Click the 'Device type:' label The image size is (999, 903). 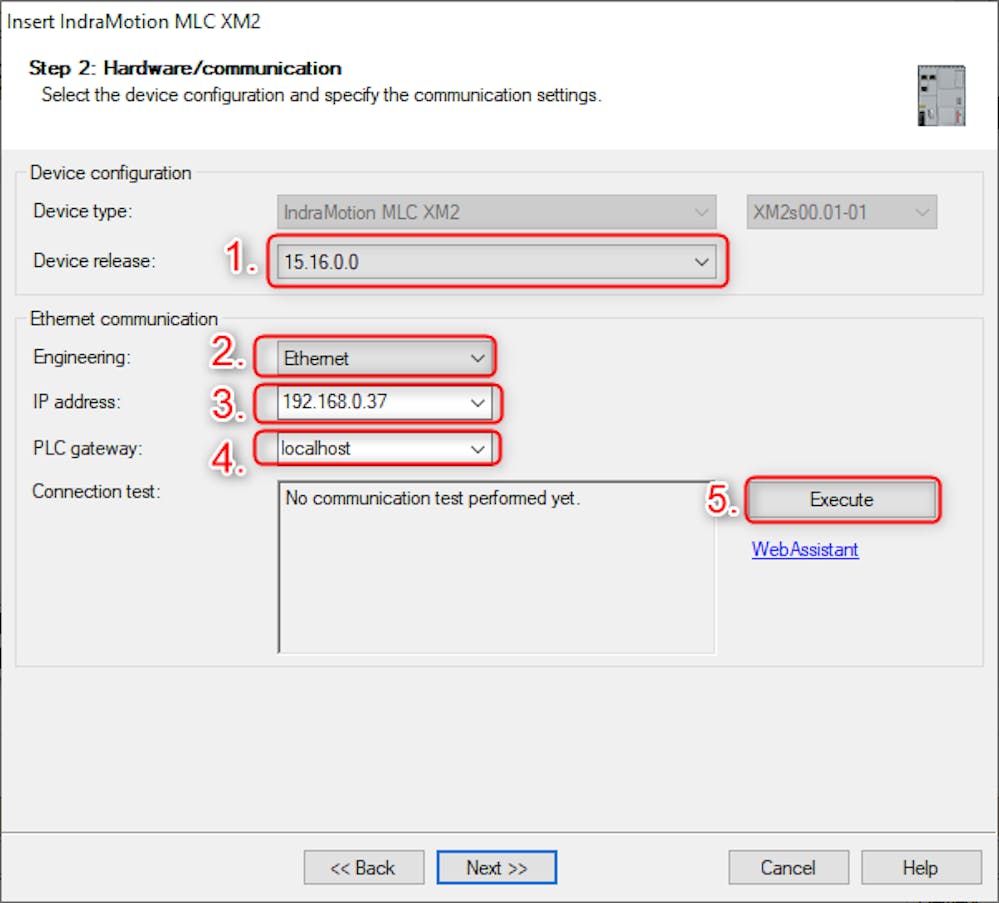(x=83, y=211)
